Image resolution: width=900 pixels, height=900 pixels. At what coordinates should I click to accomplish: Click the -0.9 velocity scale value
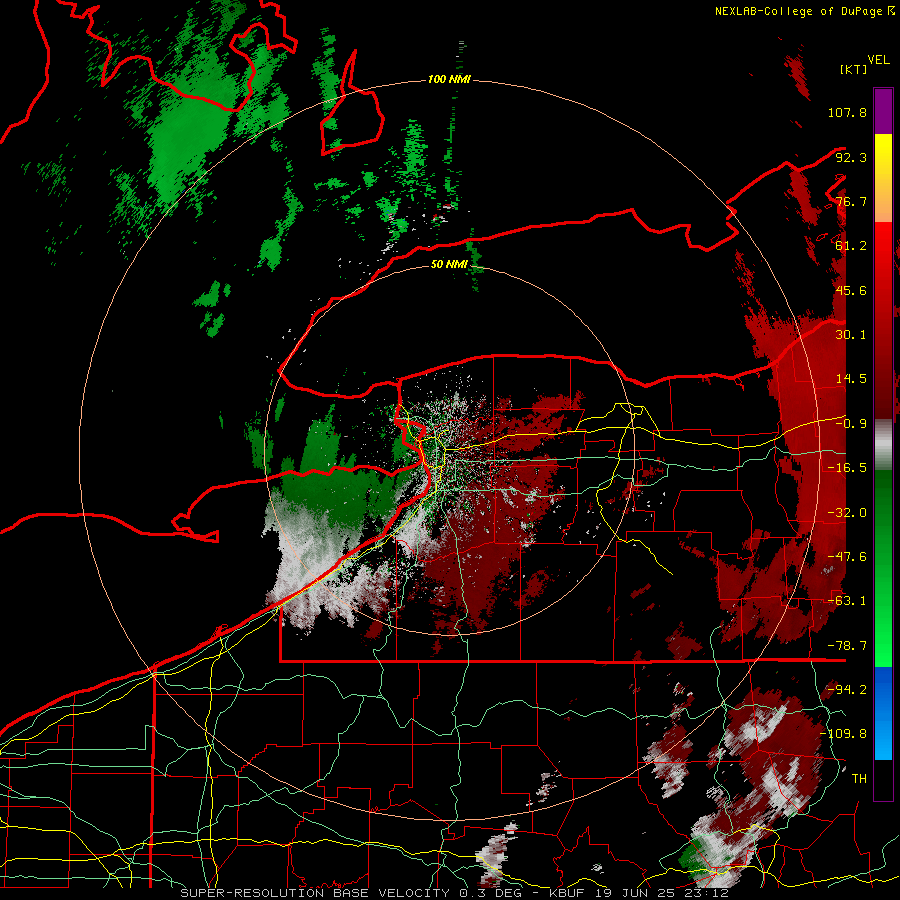(x=851, y=424)
